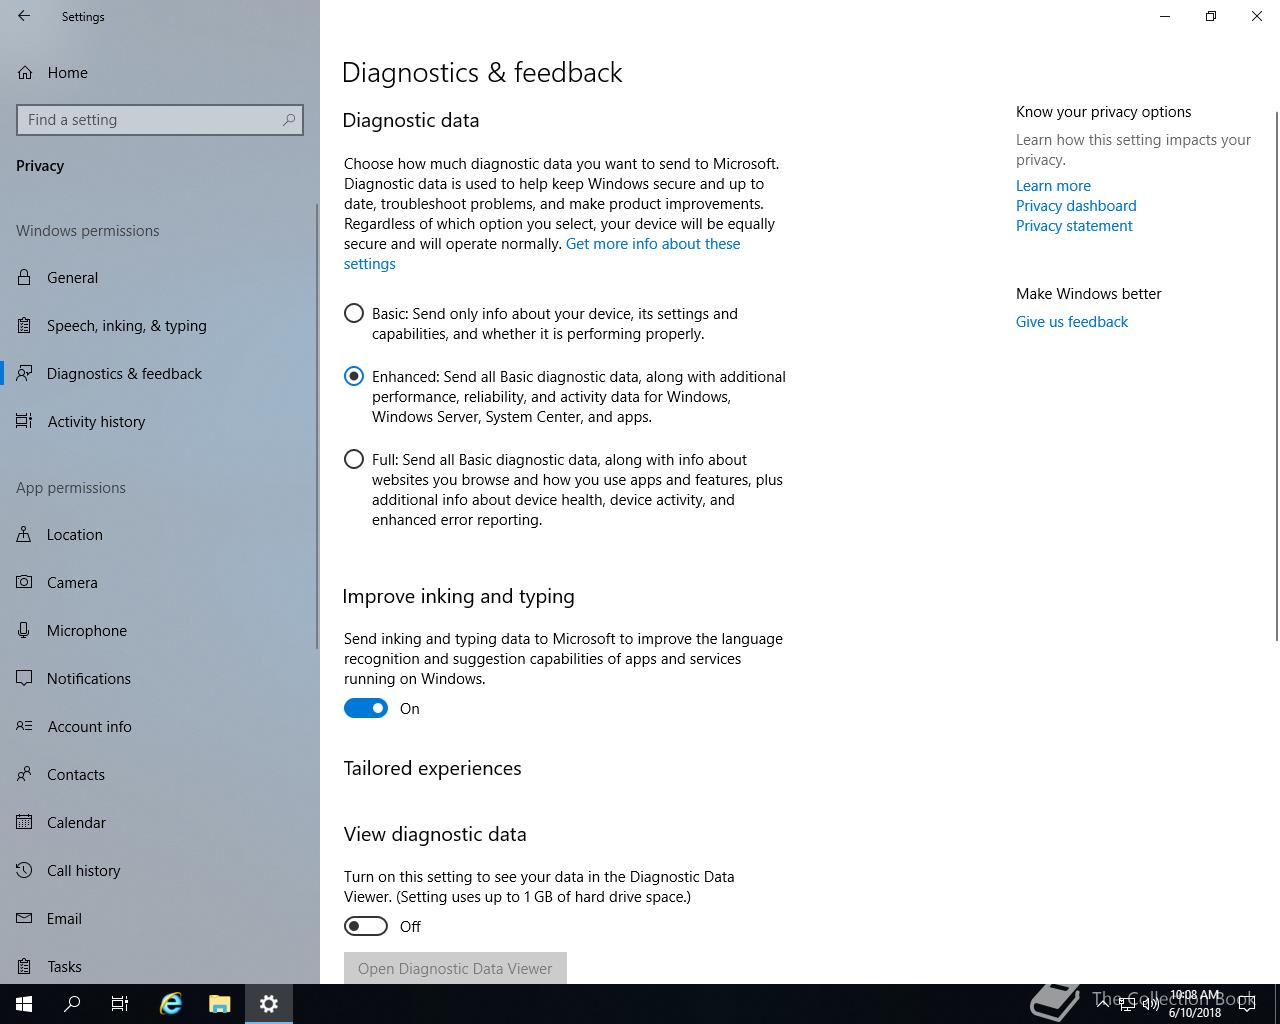
Task: Click the Account info icon in sidebar
Action: (24, 726)
